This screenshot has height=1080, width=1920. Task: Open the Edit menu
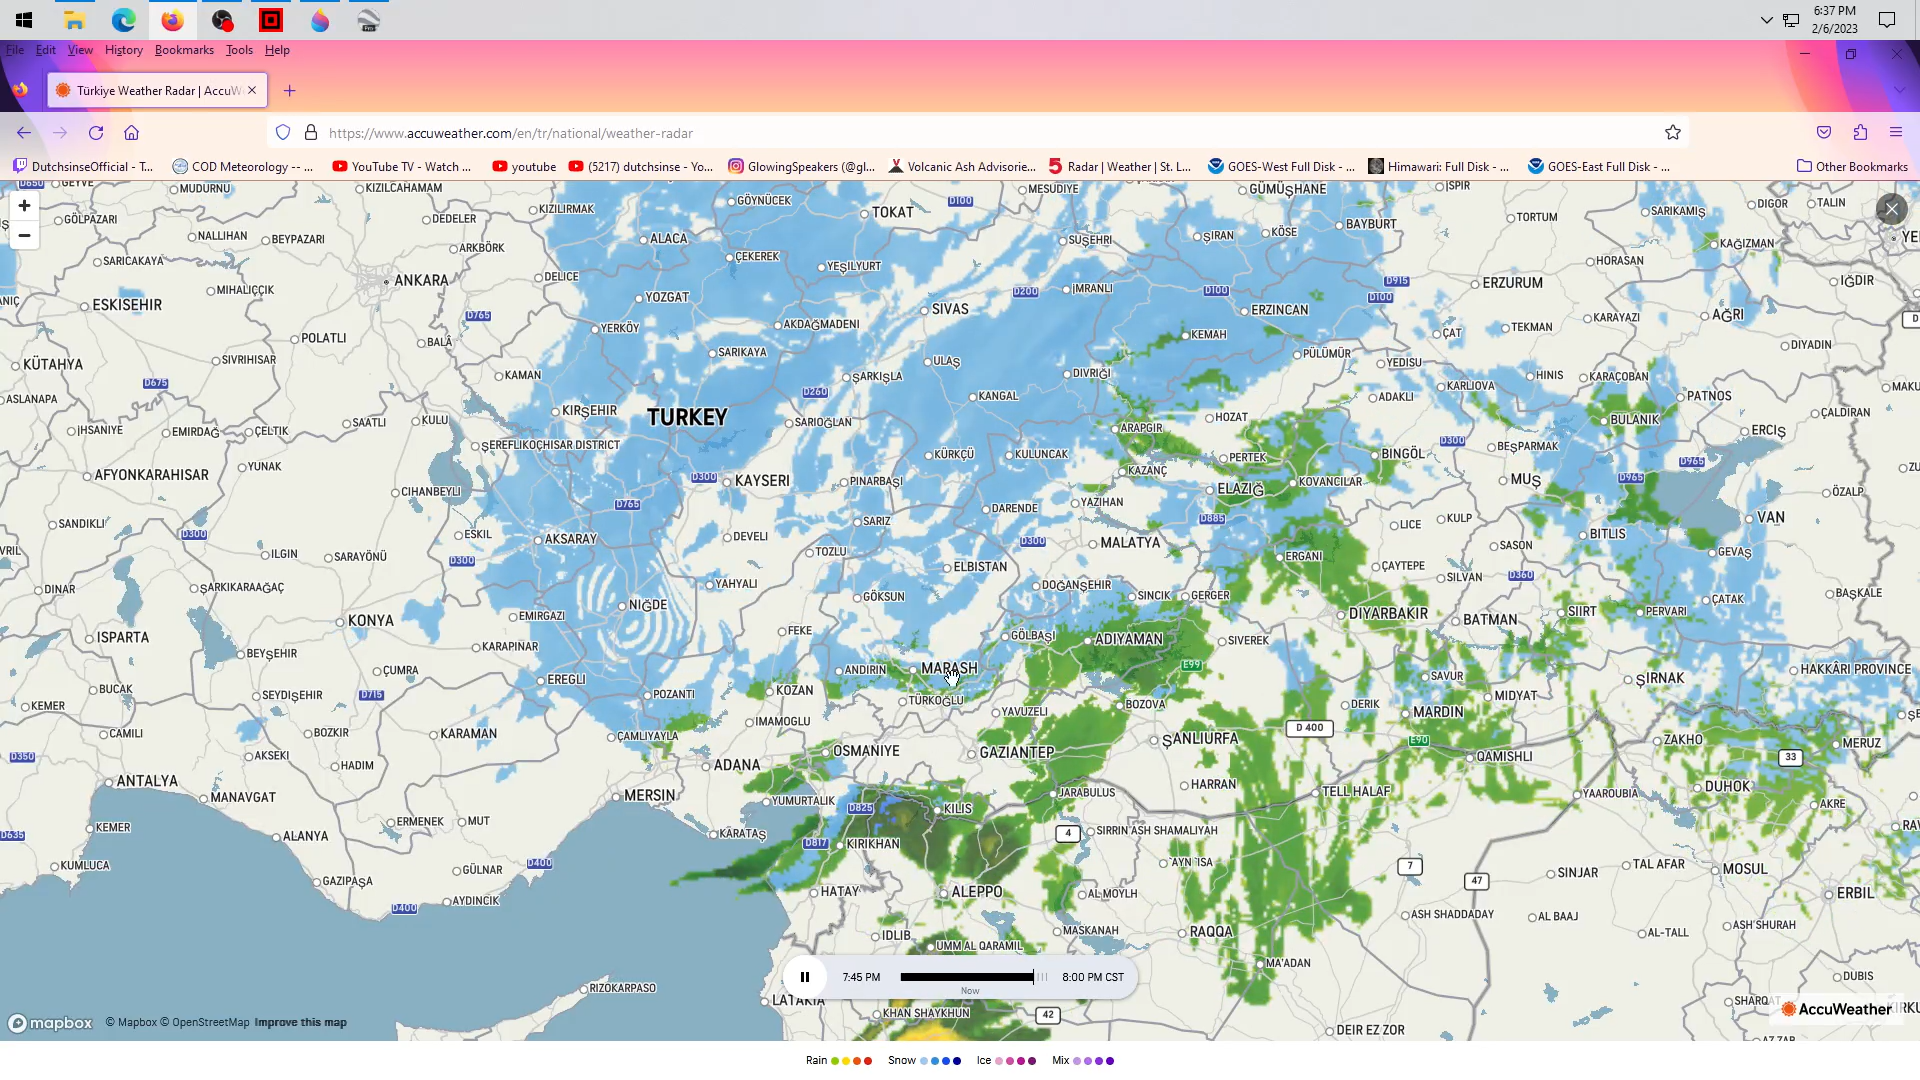46,50
